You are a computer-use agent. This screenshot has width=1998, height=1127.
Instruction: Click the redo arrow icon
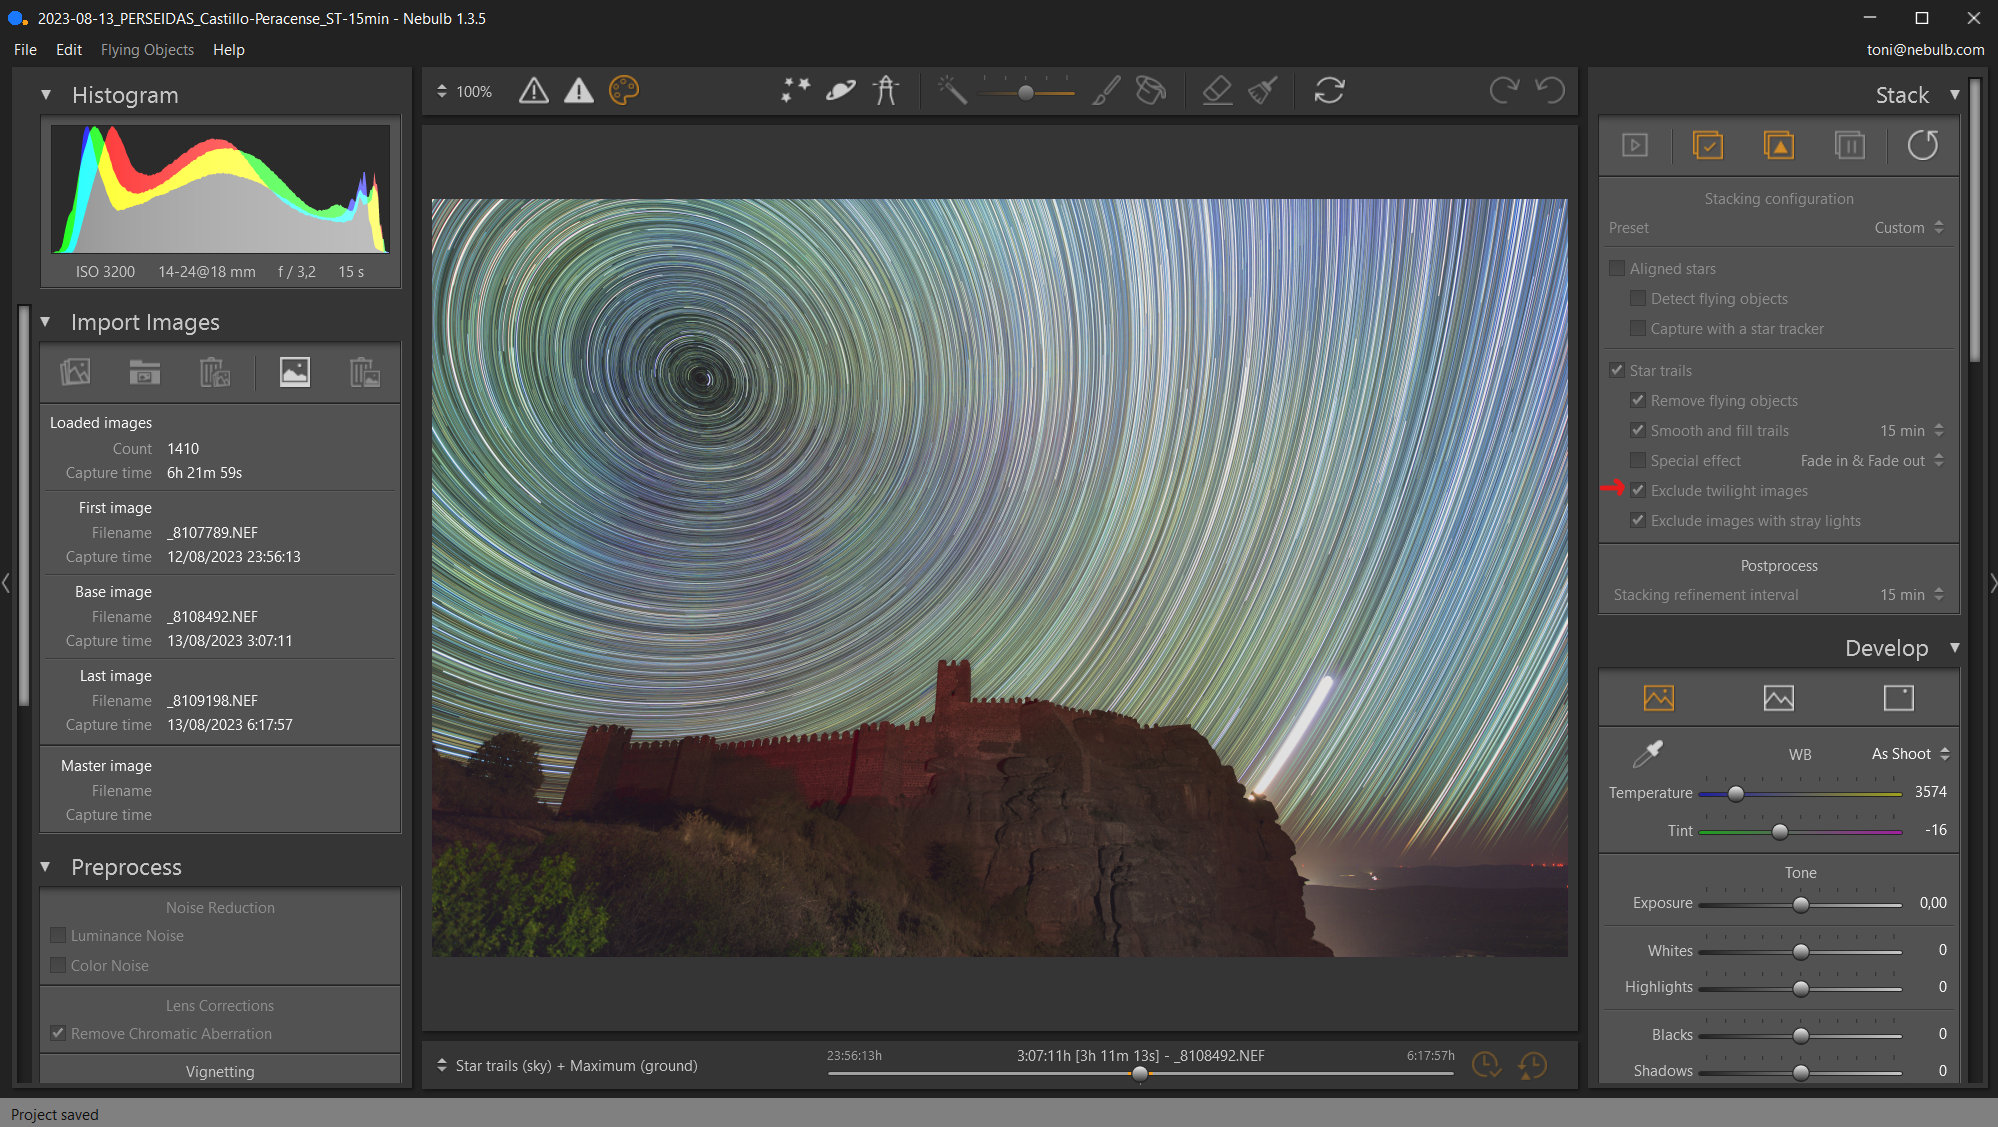point(1504,91)
